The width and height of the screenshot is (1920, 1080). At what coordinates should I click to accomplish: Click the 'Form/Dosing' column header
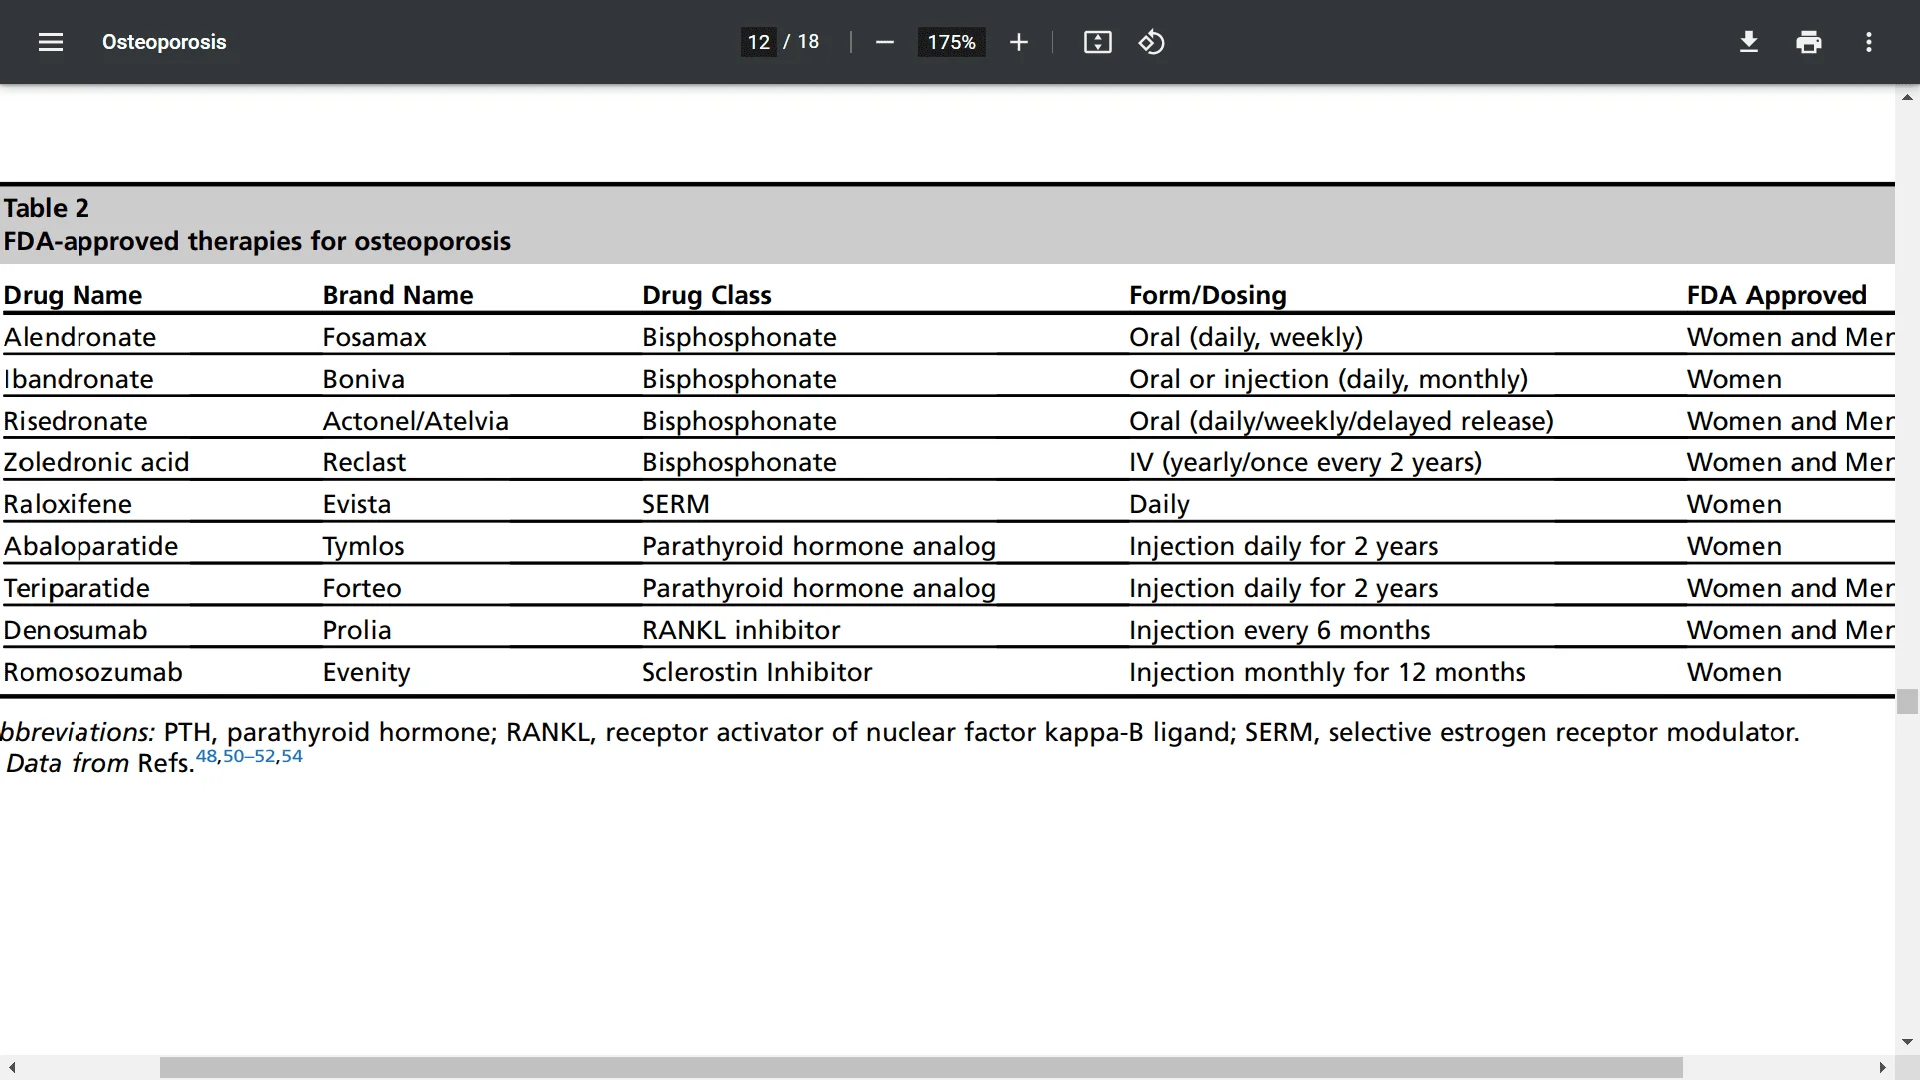coord(1208,295)
